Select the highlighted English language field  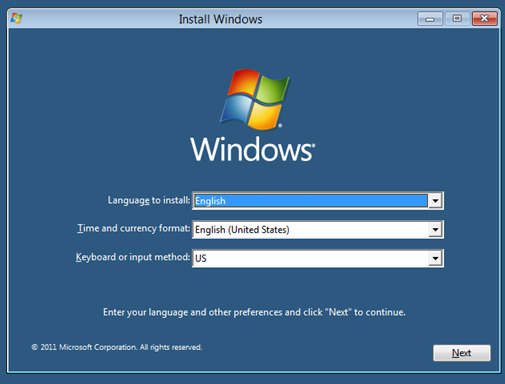311,201
